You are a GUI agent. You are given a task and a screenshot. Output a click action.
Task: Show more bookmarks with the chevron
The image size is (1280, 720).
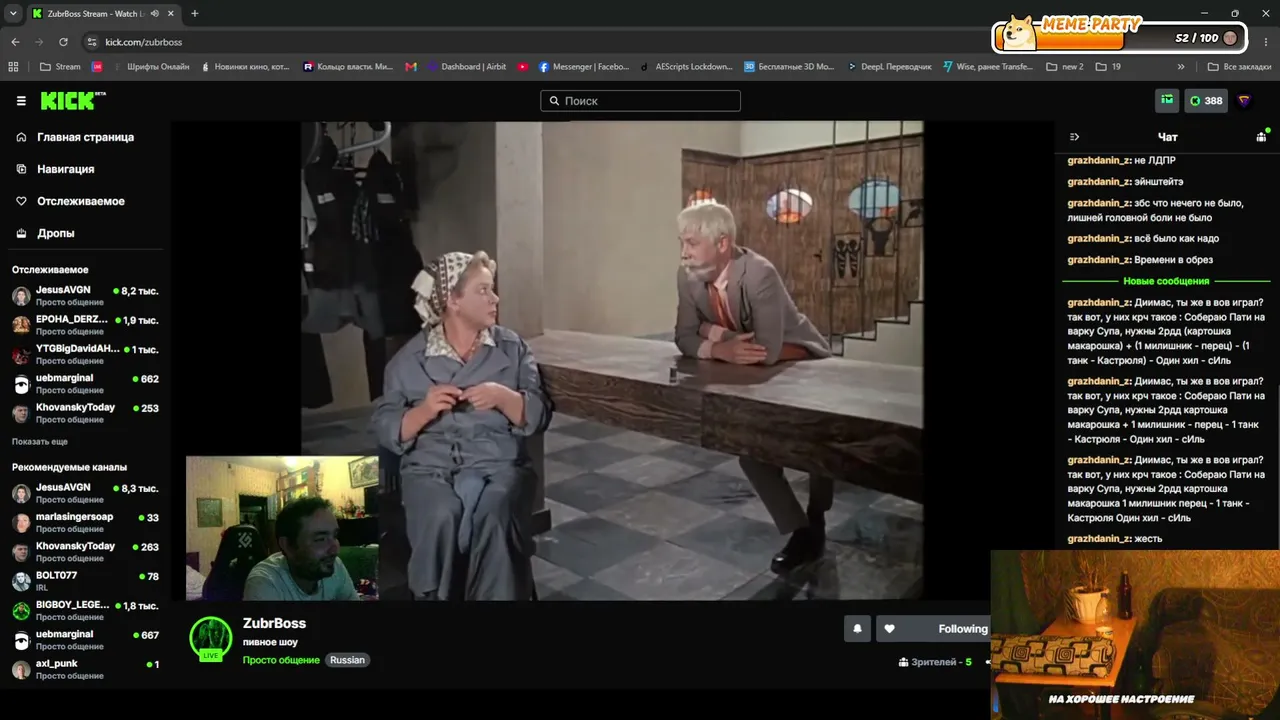click(x=1181, y=67)
